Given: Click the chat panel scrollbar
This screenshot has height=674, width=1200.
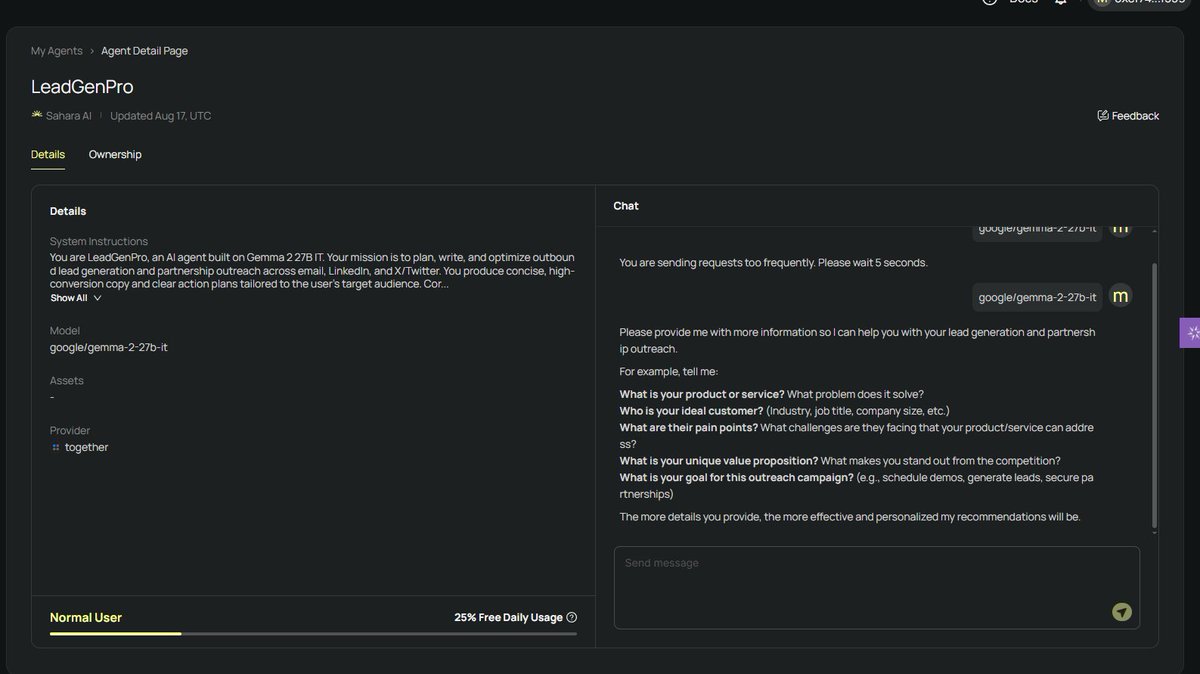Looking at the screenshot, I should tap(1155, 395).
